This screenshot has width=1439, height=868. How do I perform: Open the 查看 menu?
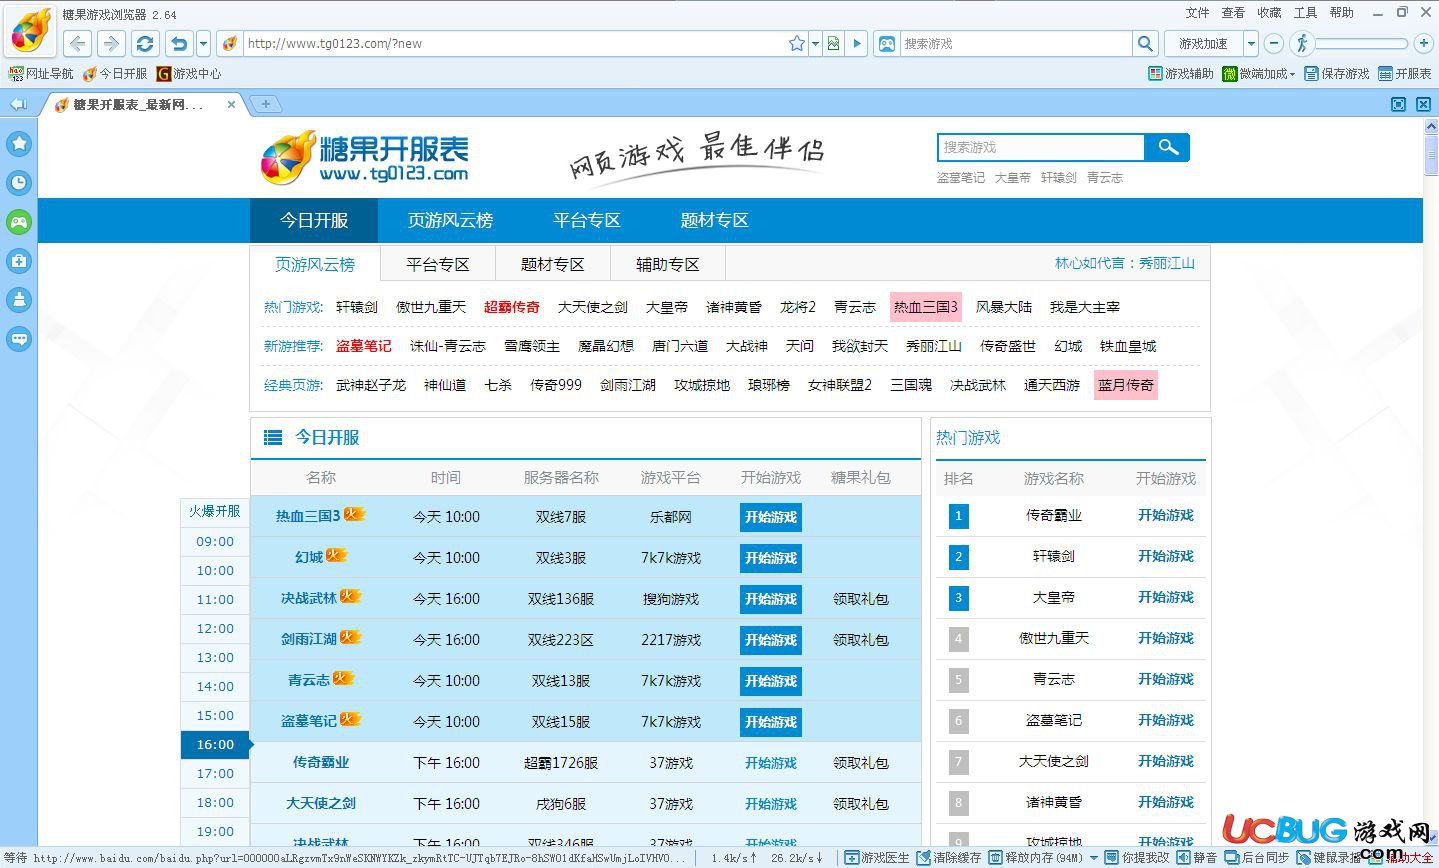[x=1233, y=13]
